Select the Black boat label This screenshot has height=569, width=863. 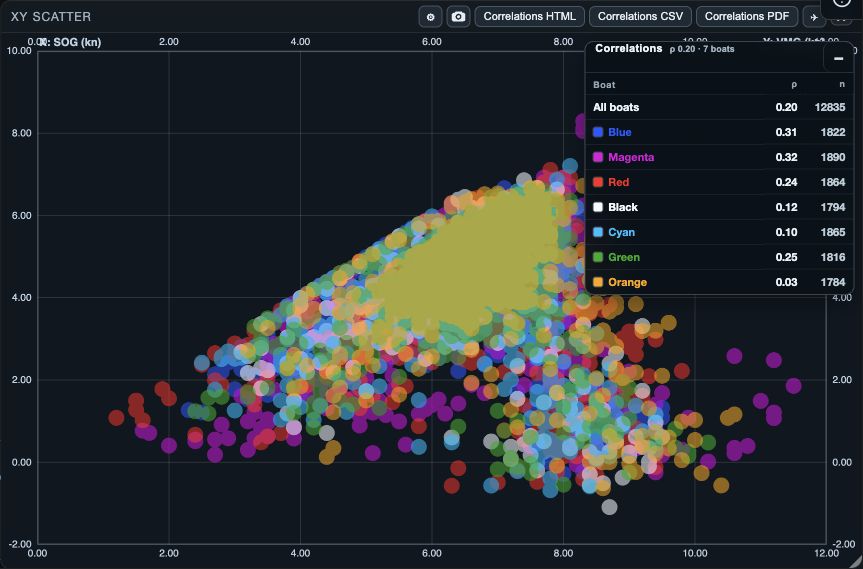coord(623,207)
